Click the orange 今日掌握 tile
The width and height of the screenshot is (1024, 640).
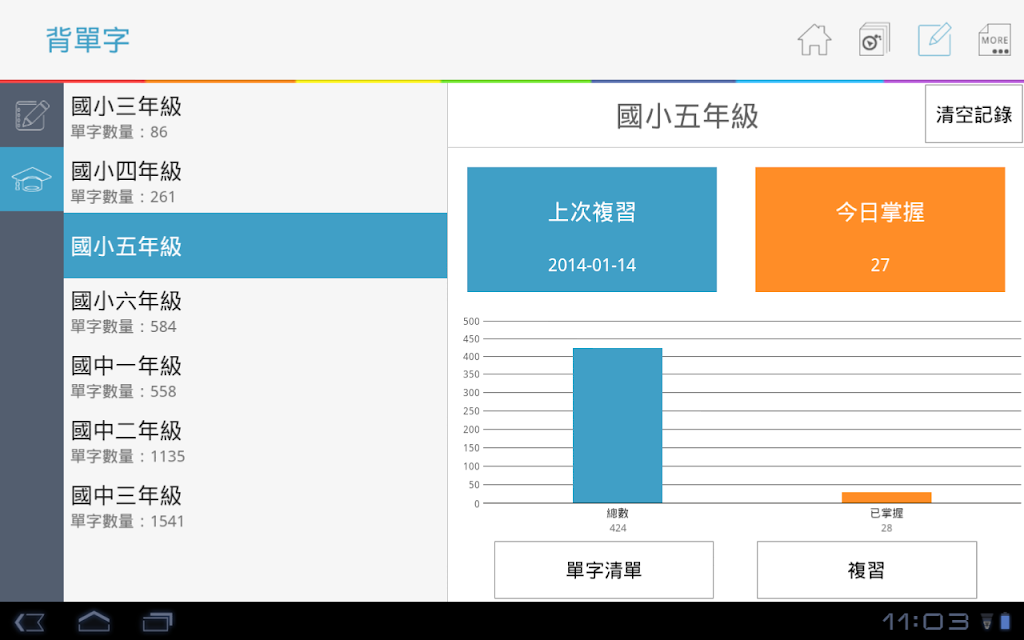pos(880,229)
